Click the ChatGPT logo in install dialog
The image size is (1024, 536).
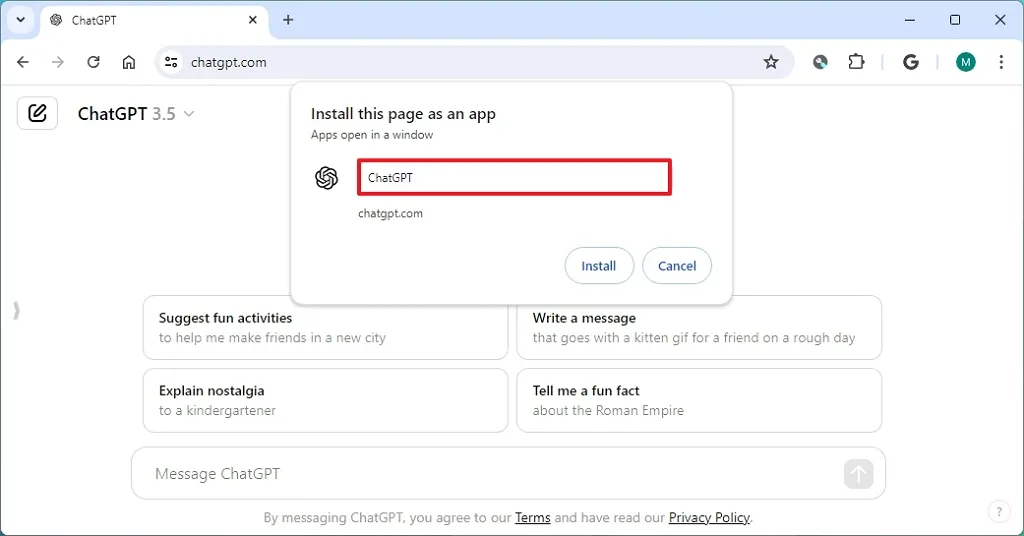point(327,178)
